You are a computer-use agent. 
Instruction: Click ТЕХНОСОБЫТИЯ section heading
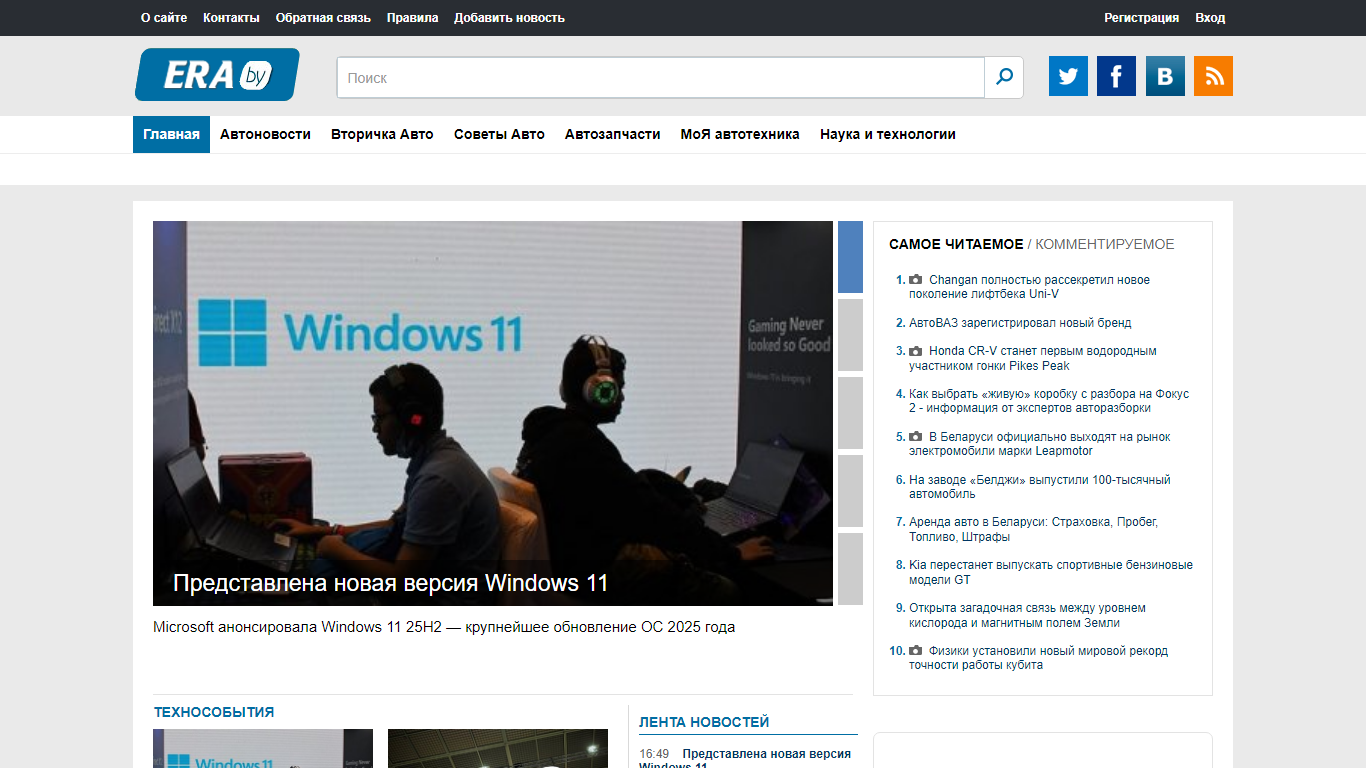(214, 712)
